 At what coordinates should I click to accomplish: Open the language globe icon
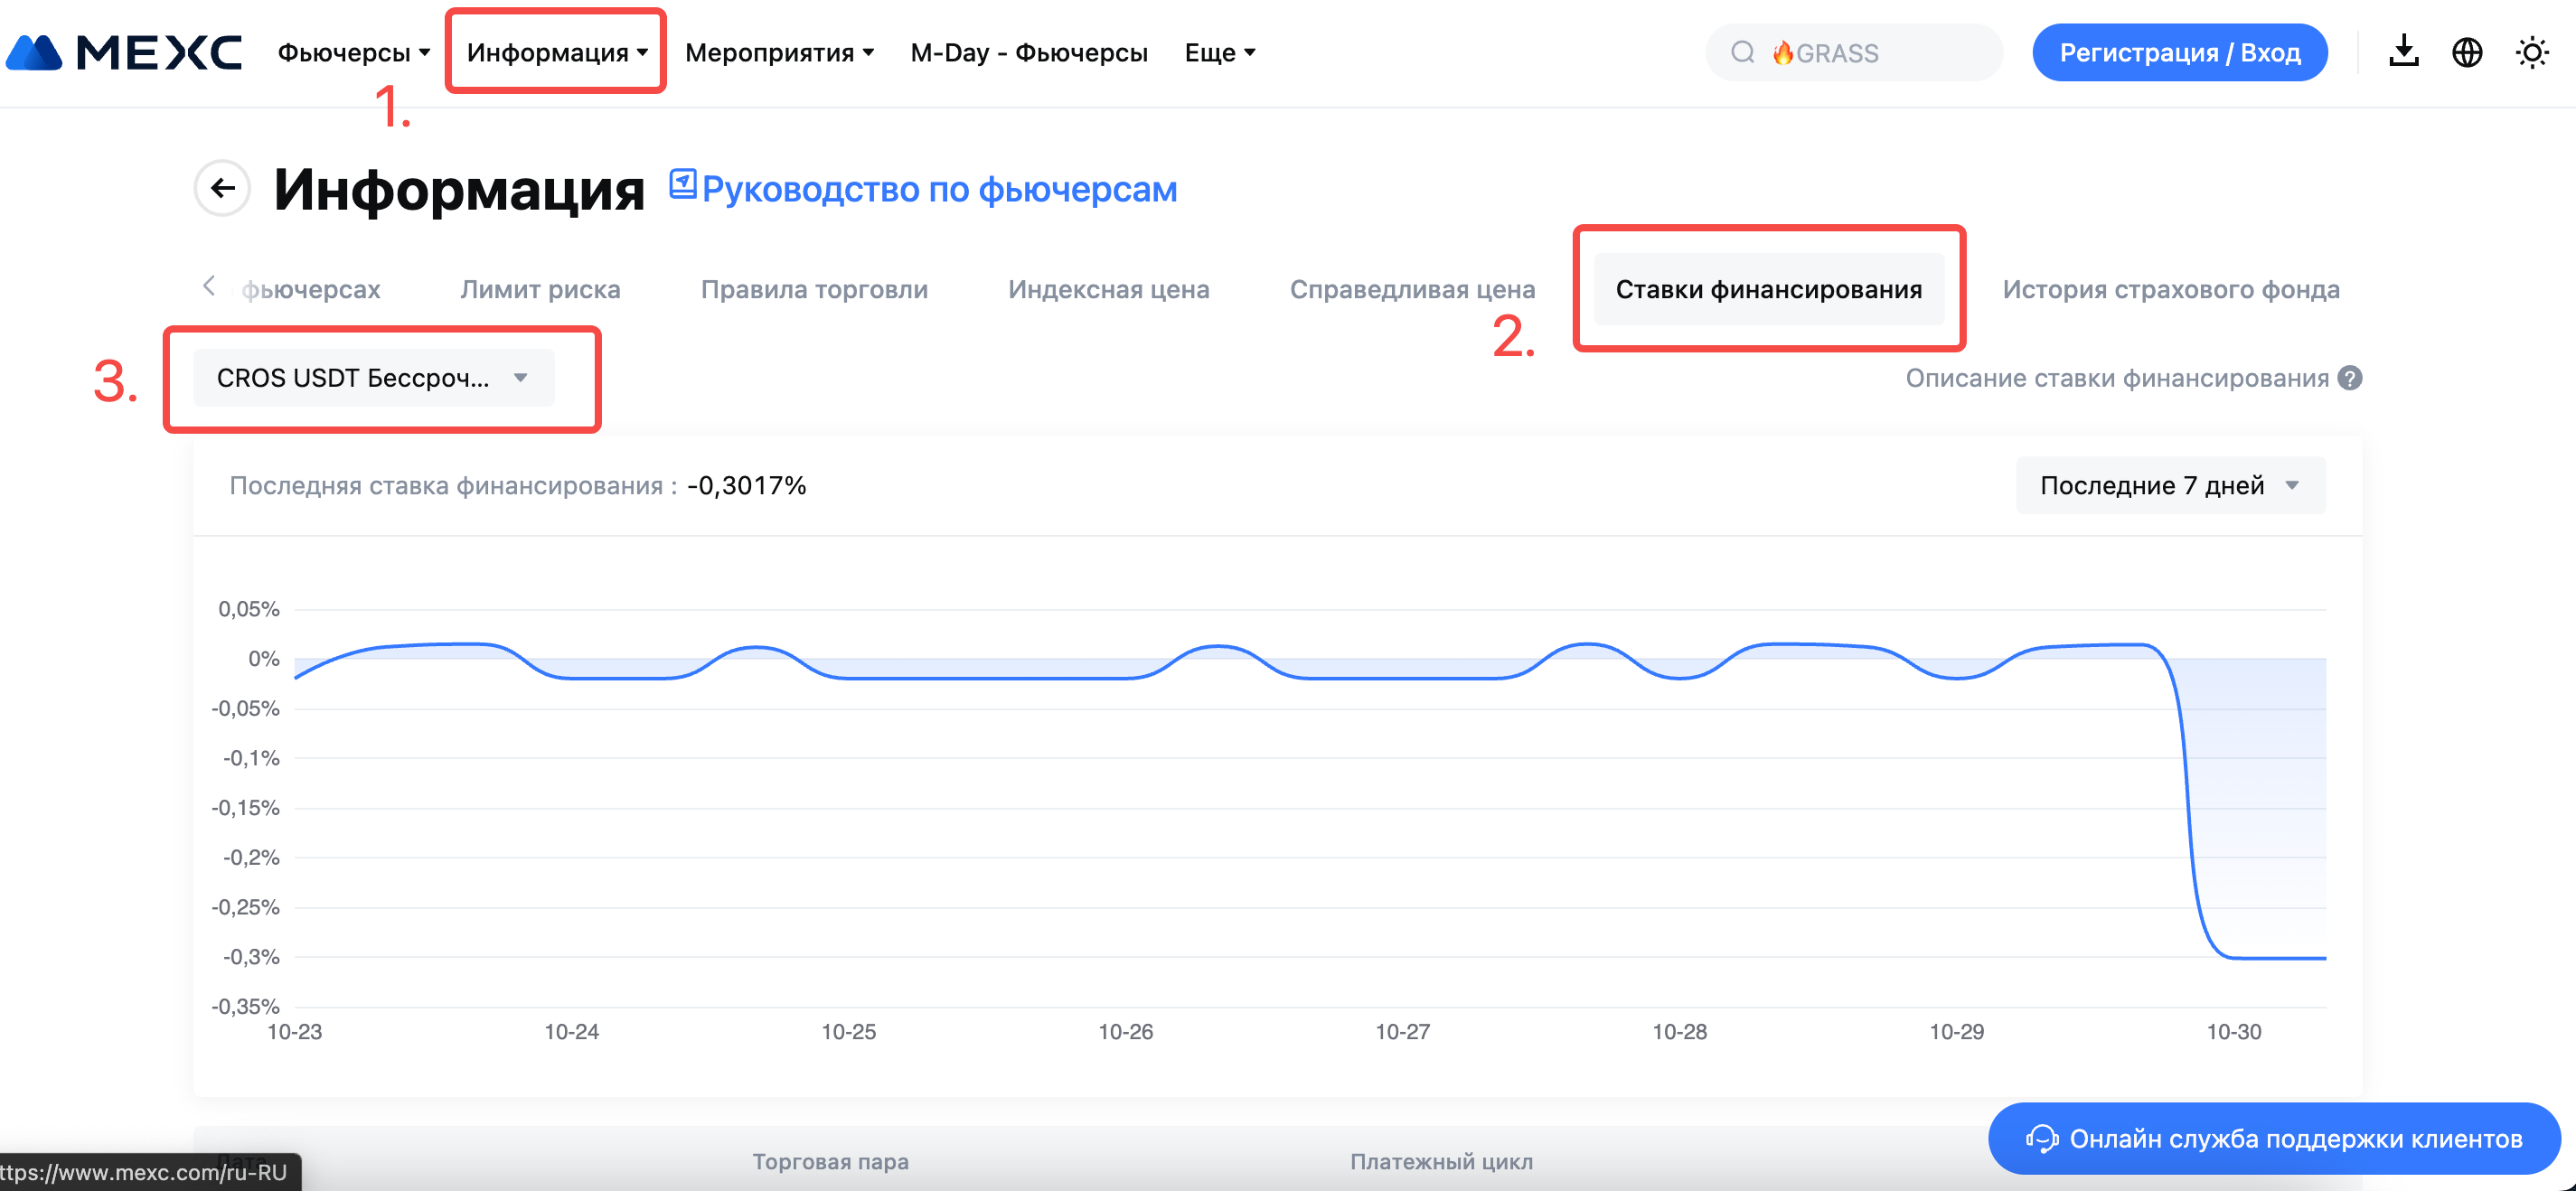click(2467, 52)
